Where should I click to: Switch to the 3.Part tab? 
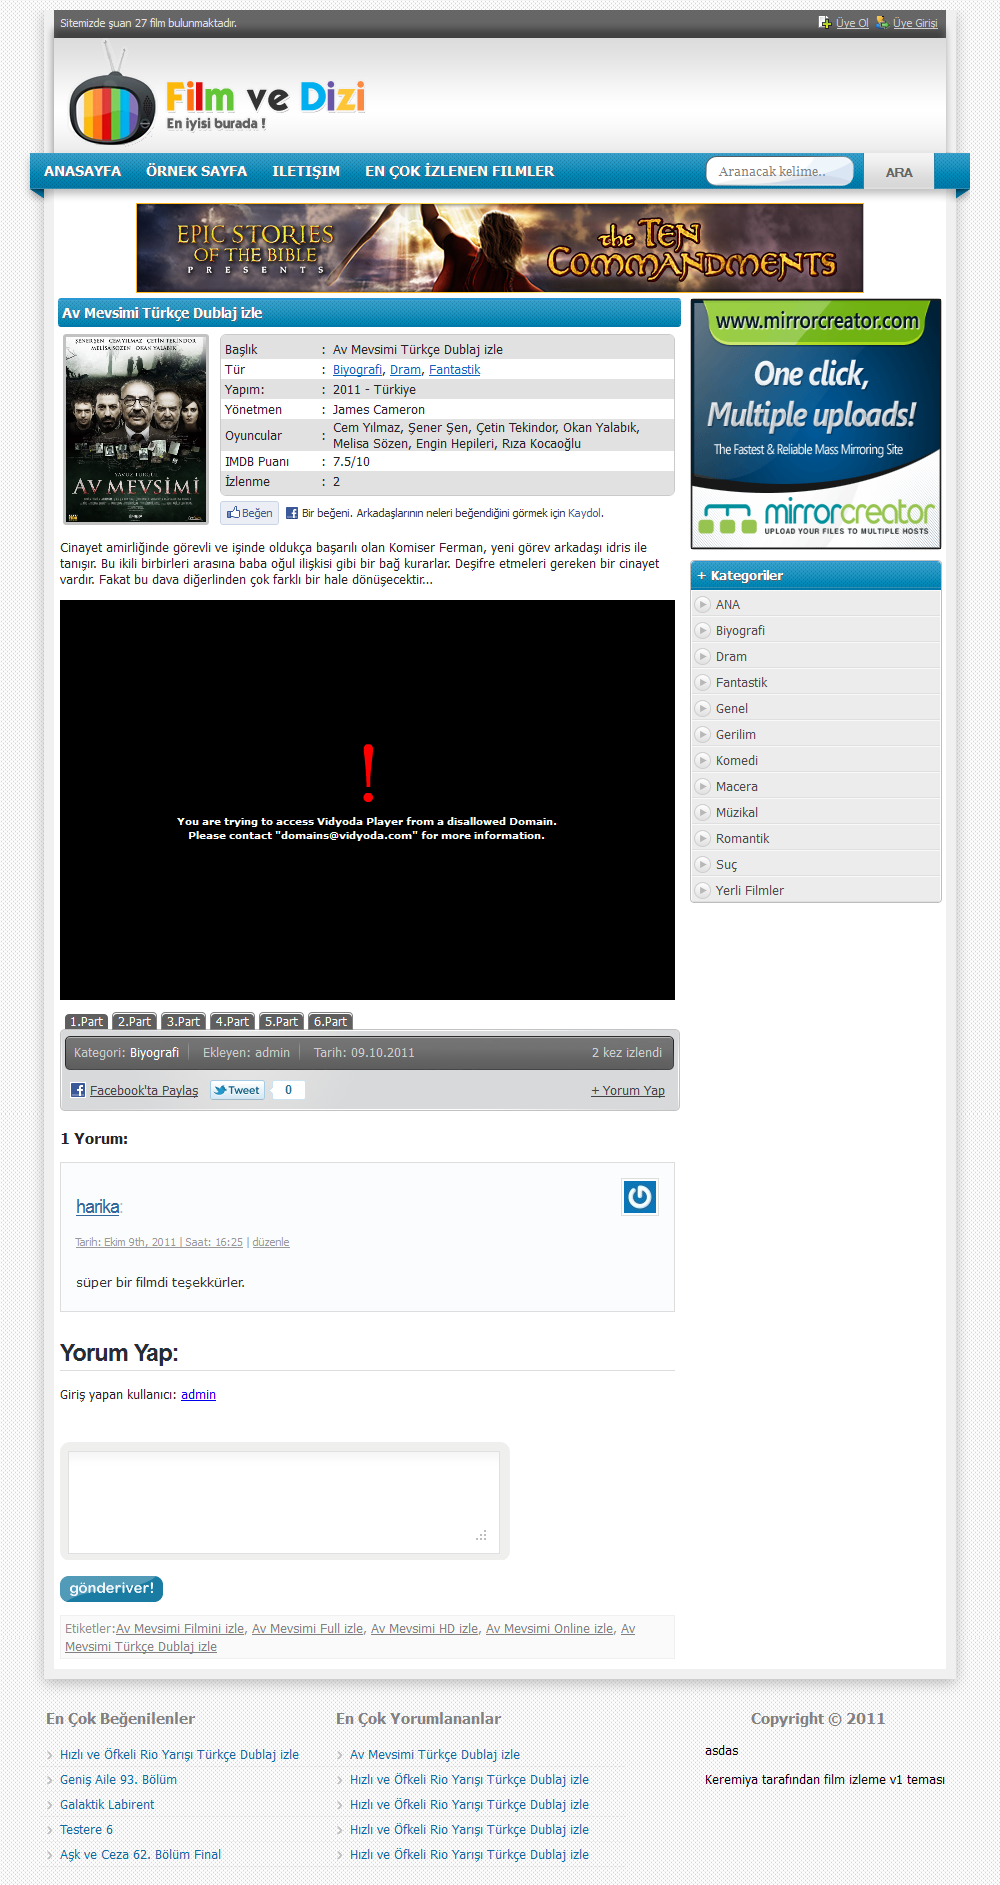pyautogui.click(x=183, y=1021)
